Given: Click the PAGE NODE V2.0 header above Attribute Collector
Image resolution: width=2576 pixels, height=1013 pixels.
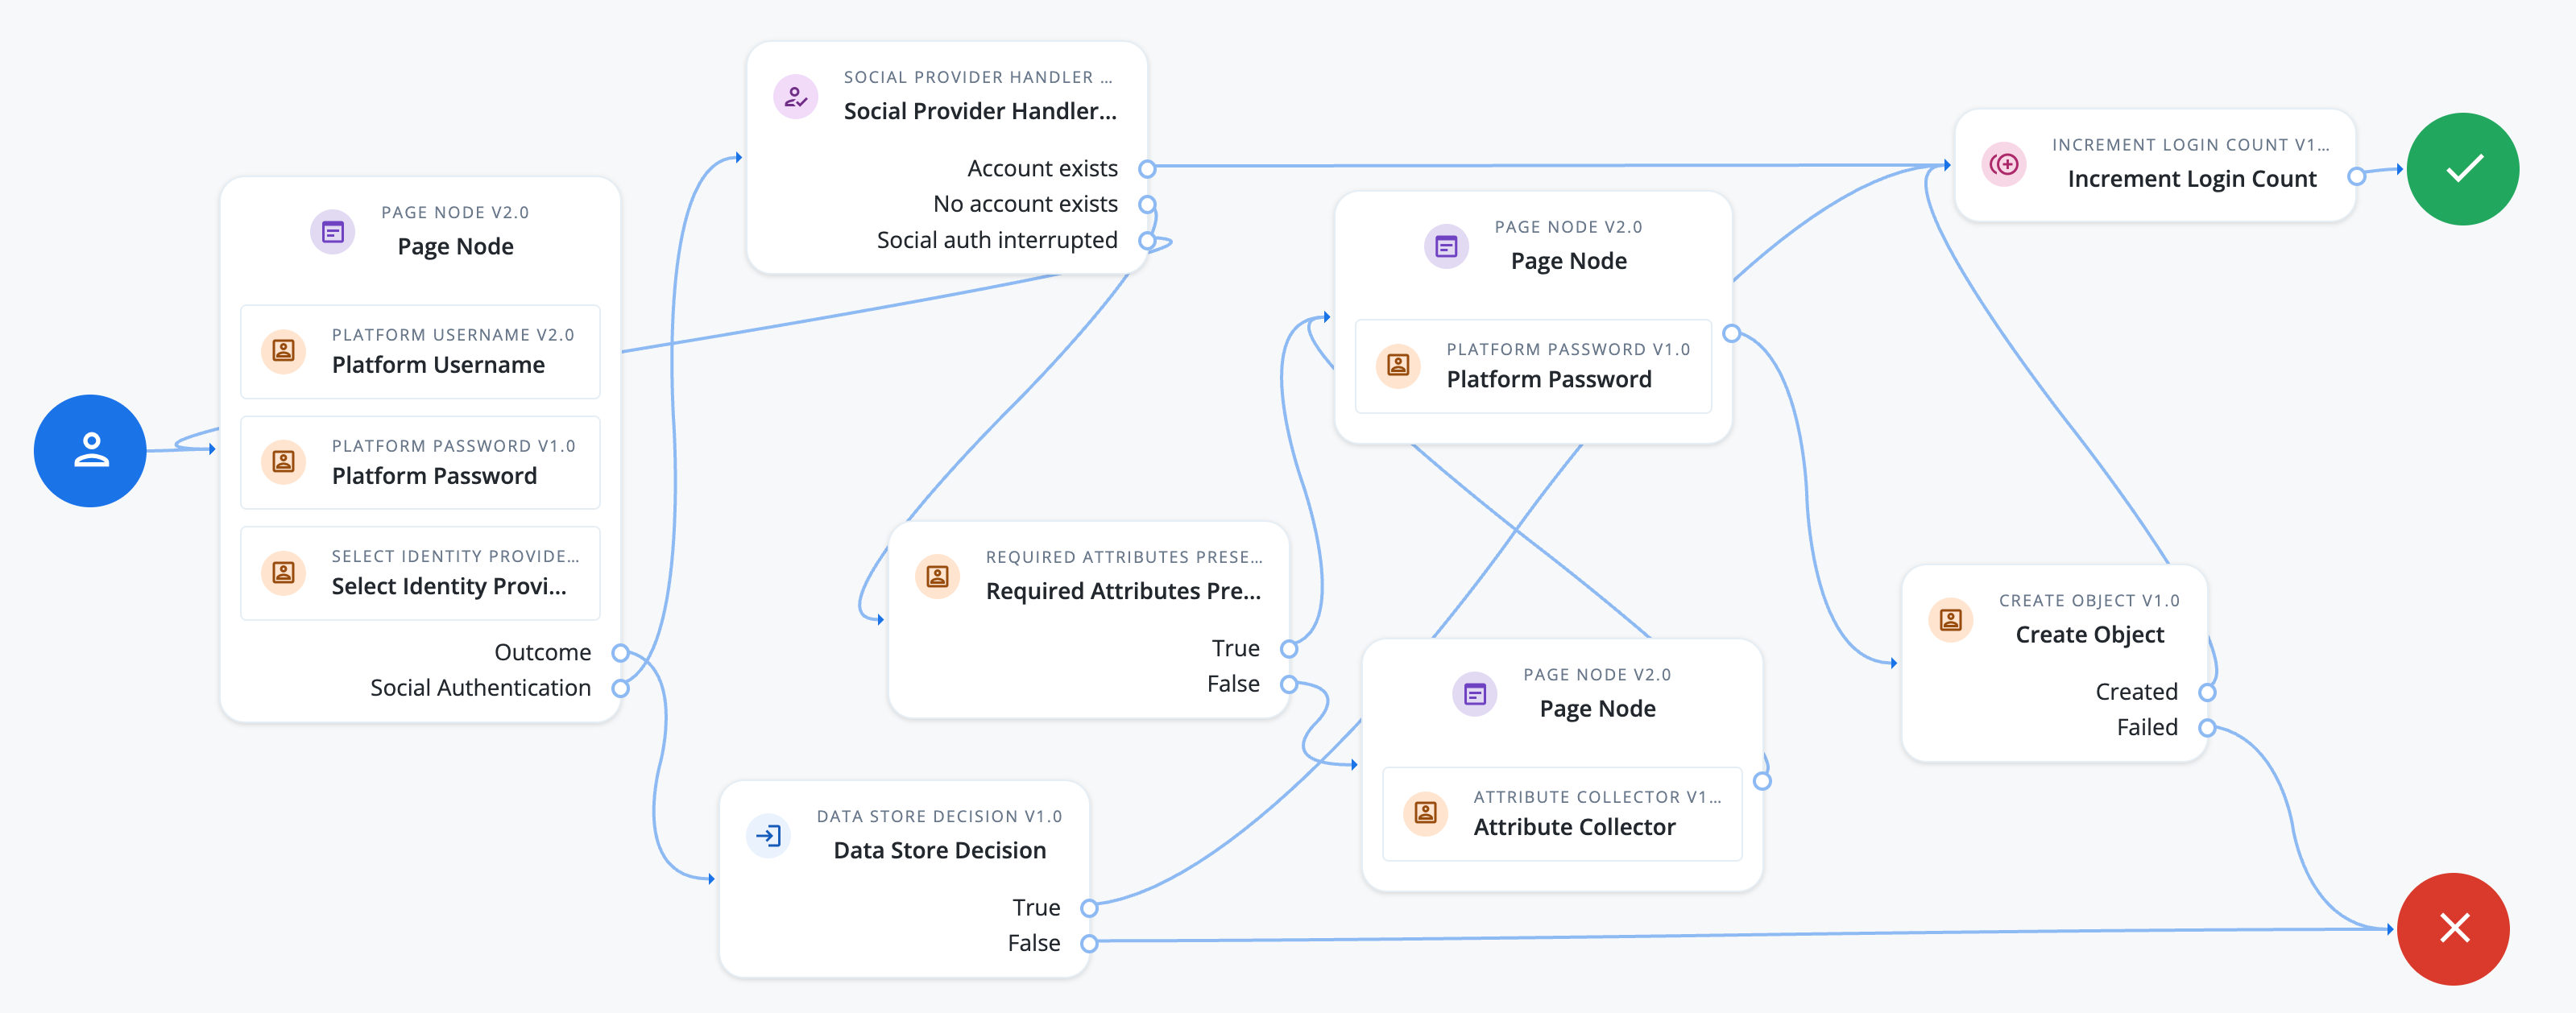Looking at the screenshot, I should click(x=1597, y=675).
